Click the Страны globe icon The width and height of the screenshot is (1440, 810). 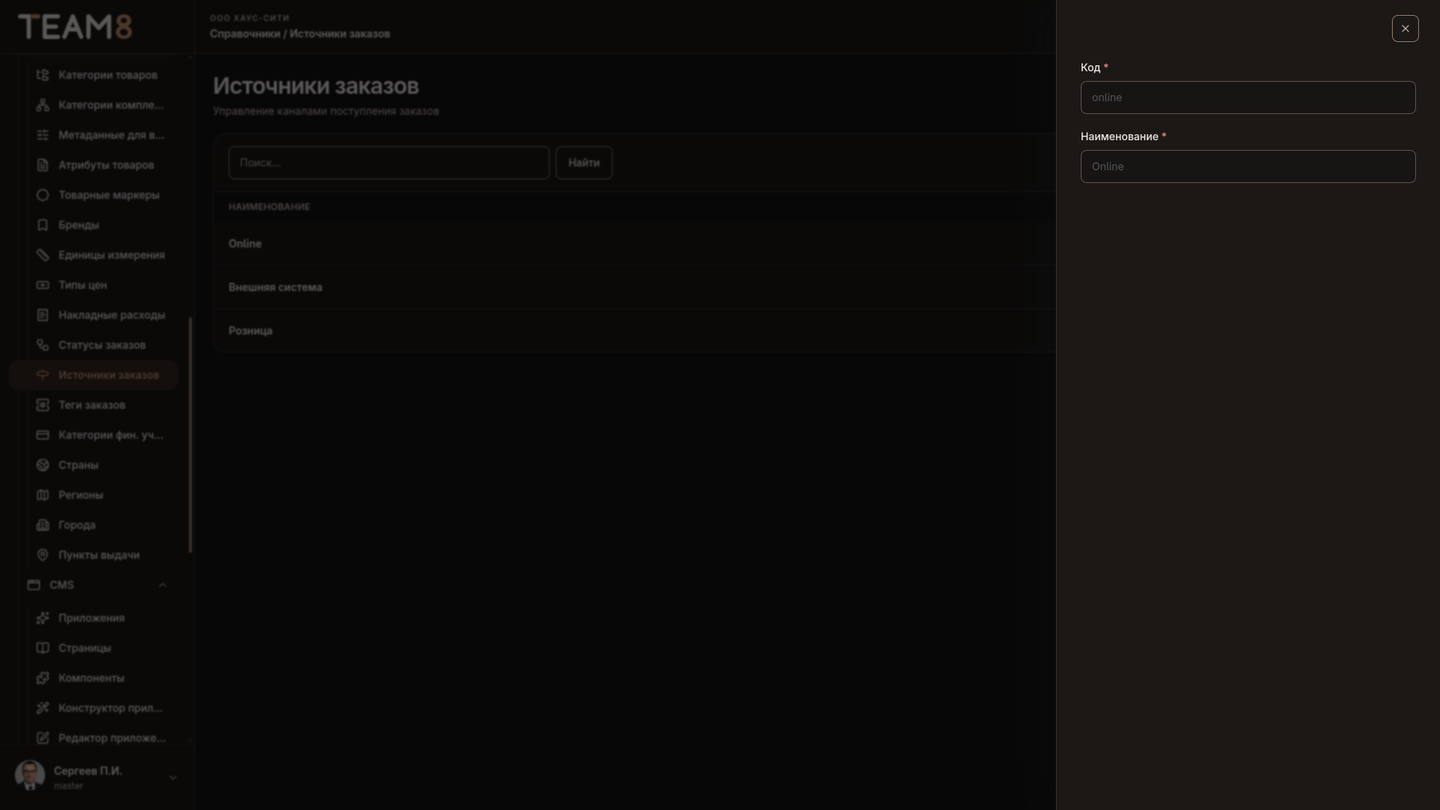coord(42,465)
